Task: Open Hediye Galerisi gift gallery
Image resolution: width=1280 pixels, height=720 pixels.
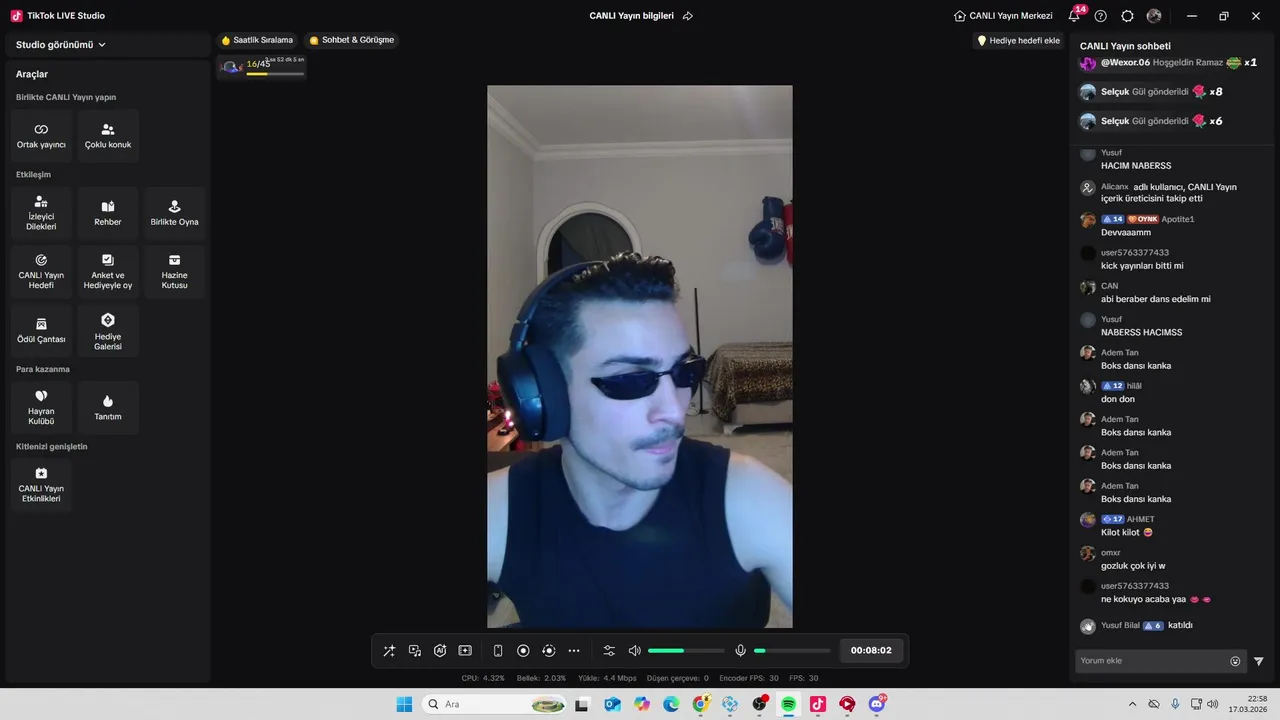Action: 108,331
